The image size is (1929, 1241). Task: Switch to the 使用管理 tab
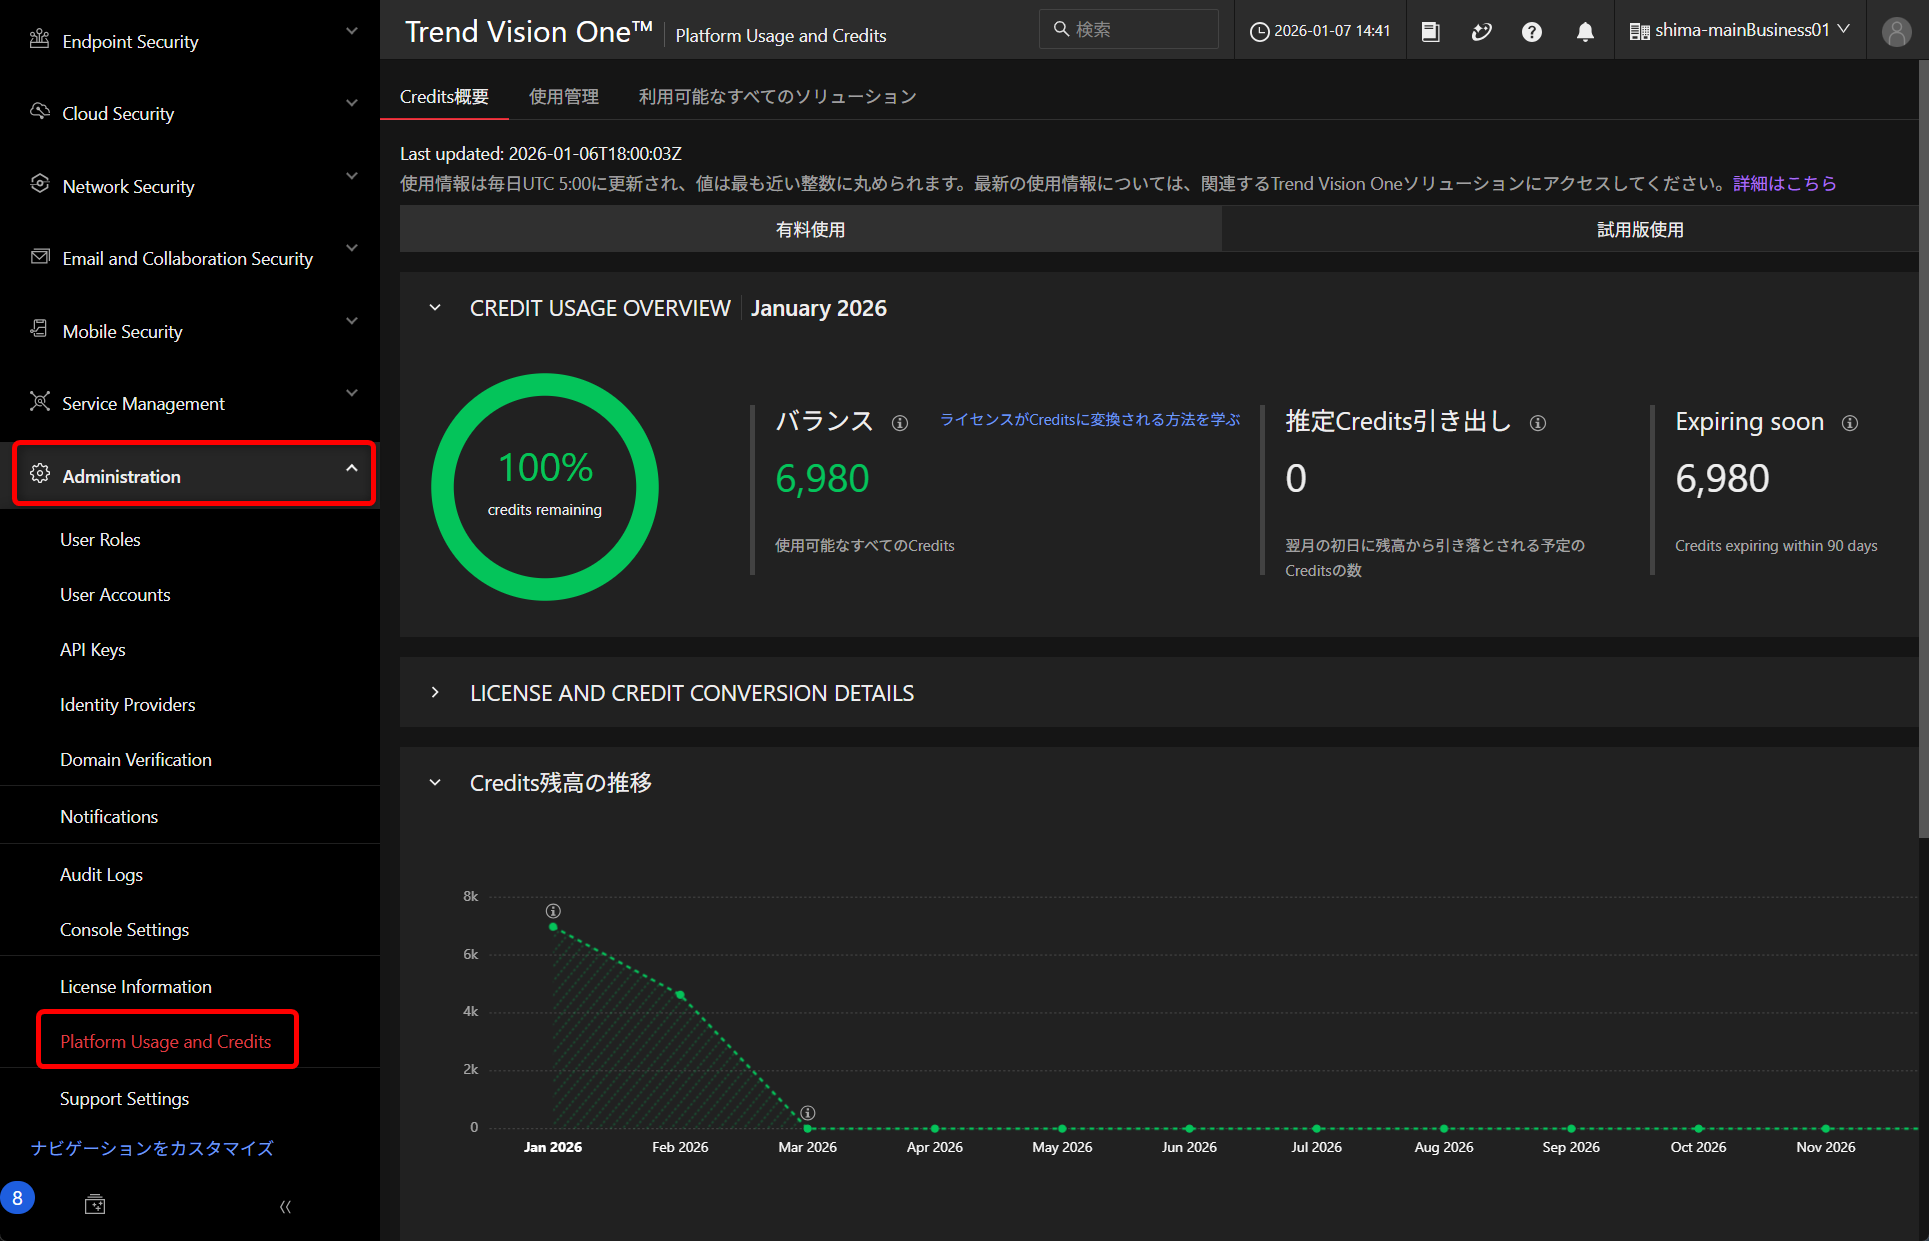pos(564,97)
